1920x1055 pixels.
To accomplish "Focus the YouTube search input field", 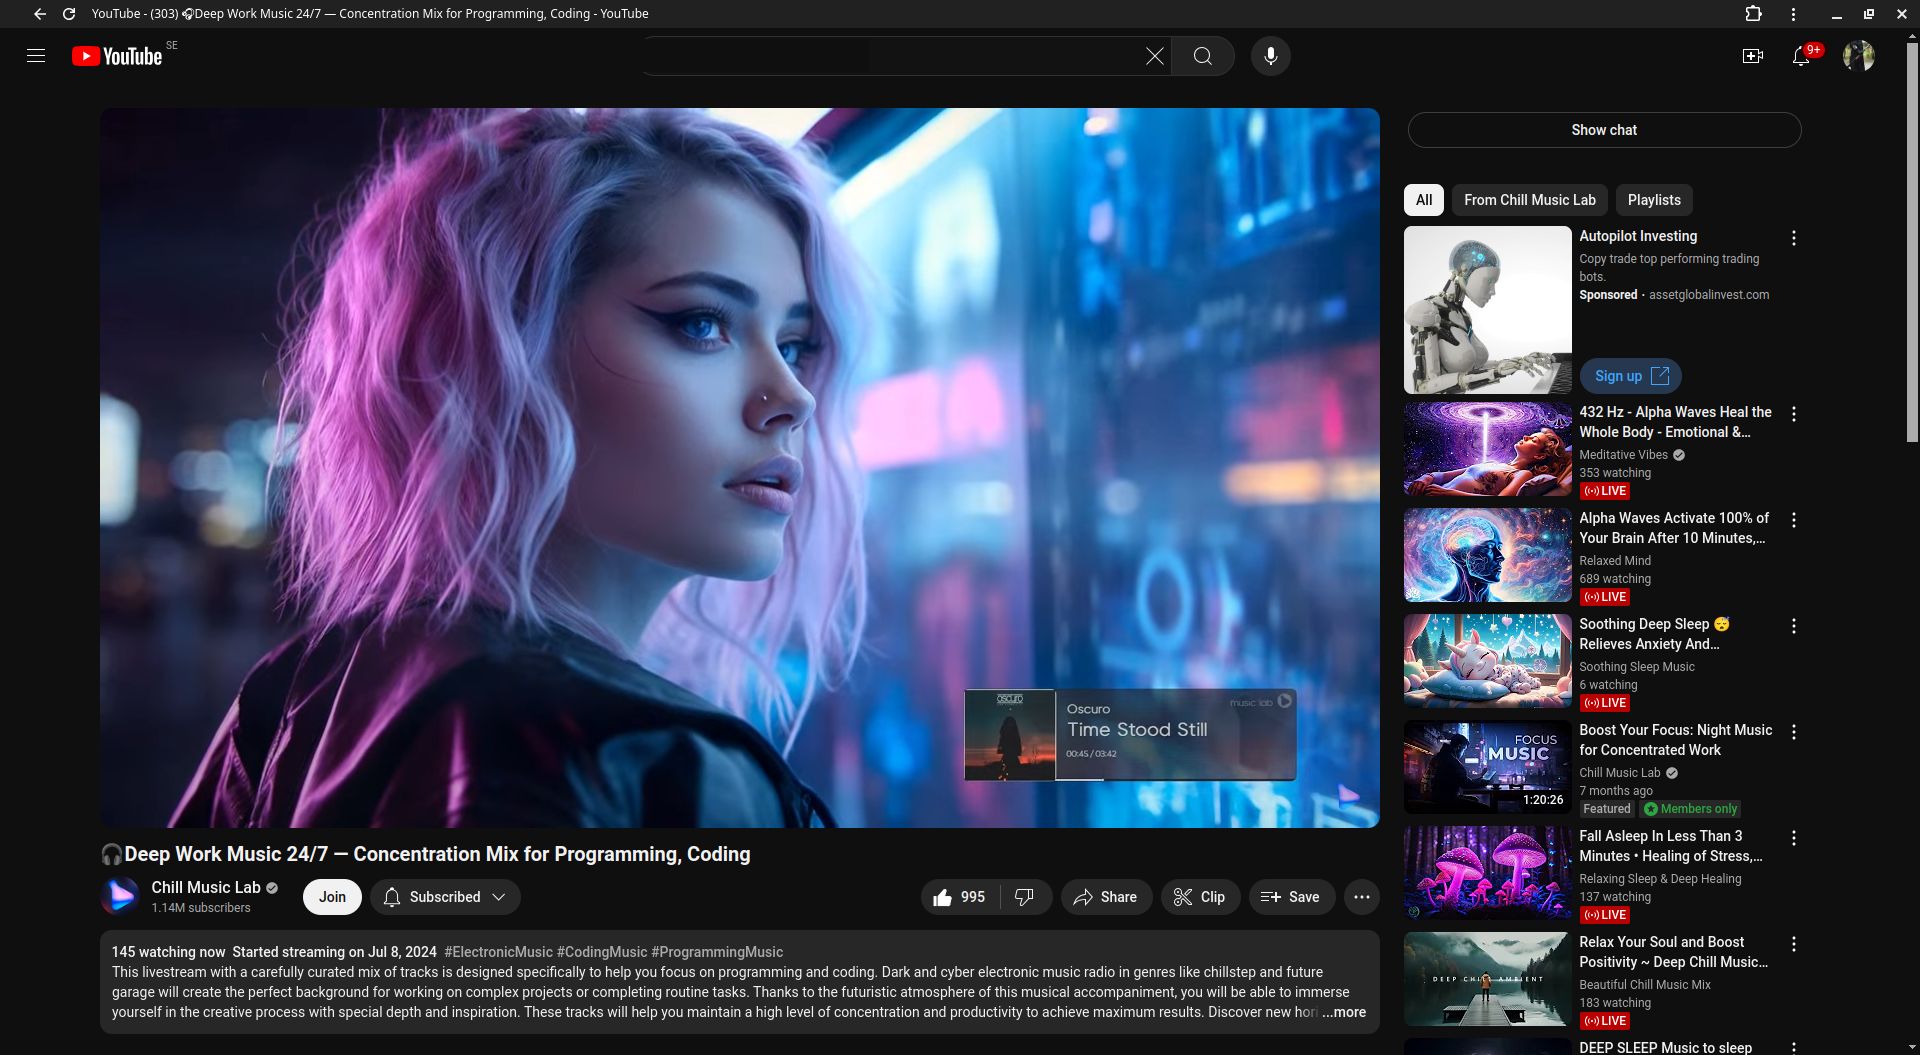I will [905, 56].
